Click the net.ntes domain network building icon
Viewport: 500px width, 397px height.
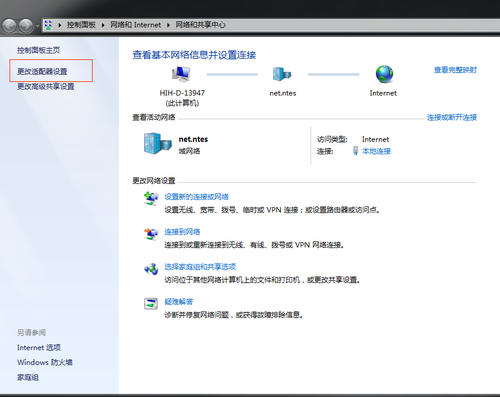click(x=158, y=144)
